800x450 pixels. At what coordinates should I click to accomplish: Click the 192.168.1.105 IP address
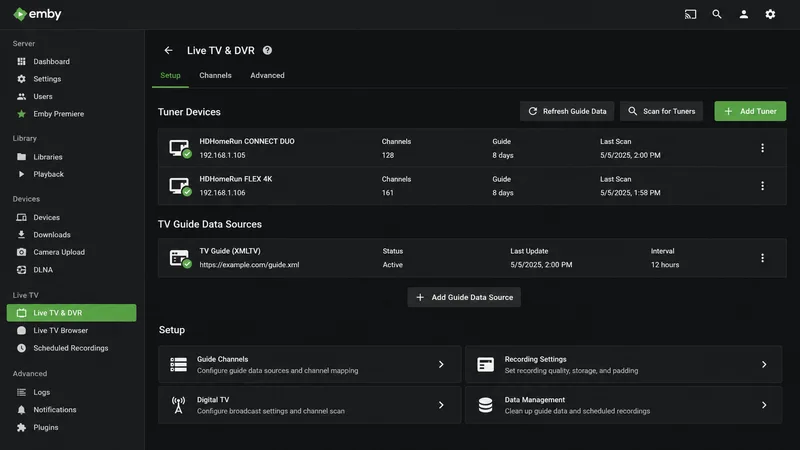222,155
